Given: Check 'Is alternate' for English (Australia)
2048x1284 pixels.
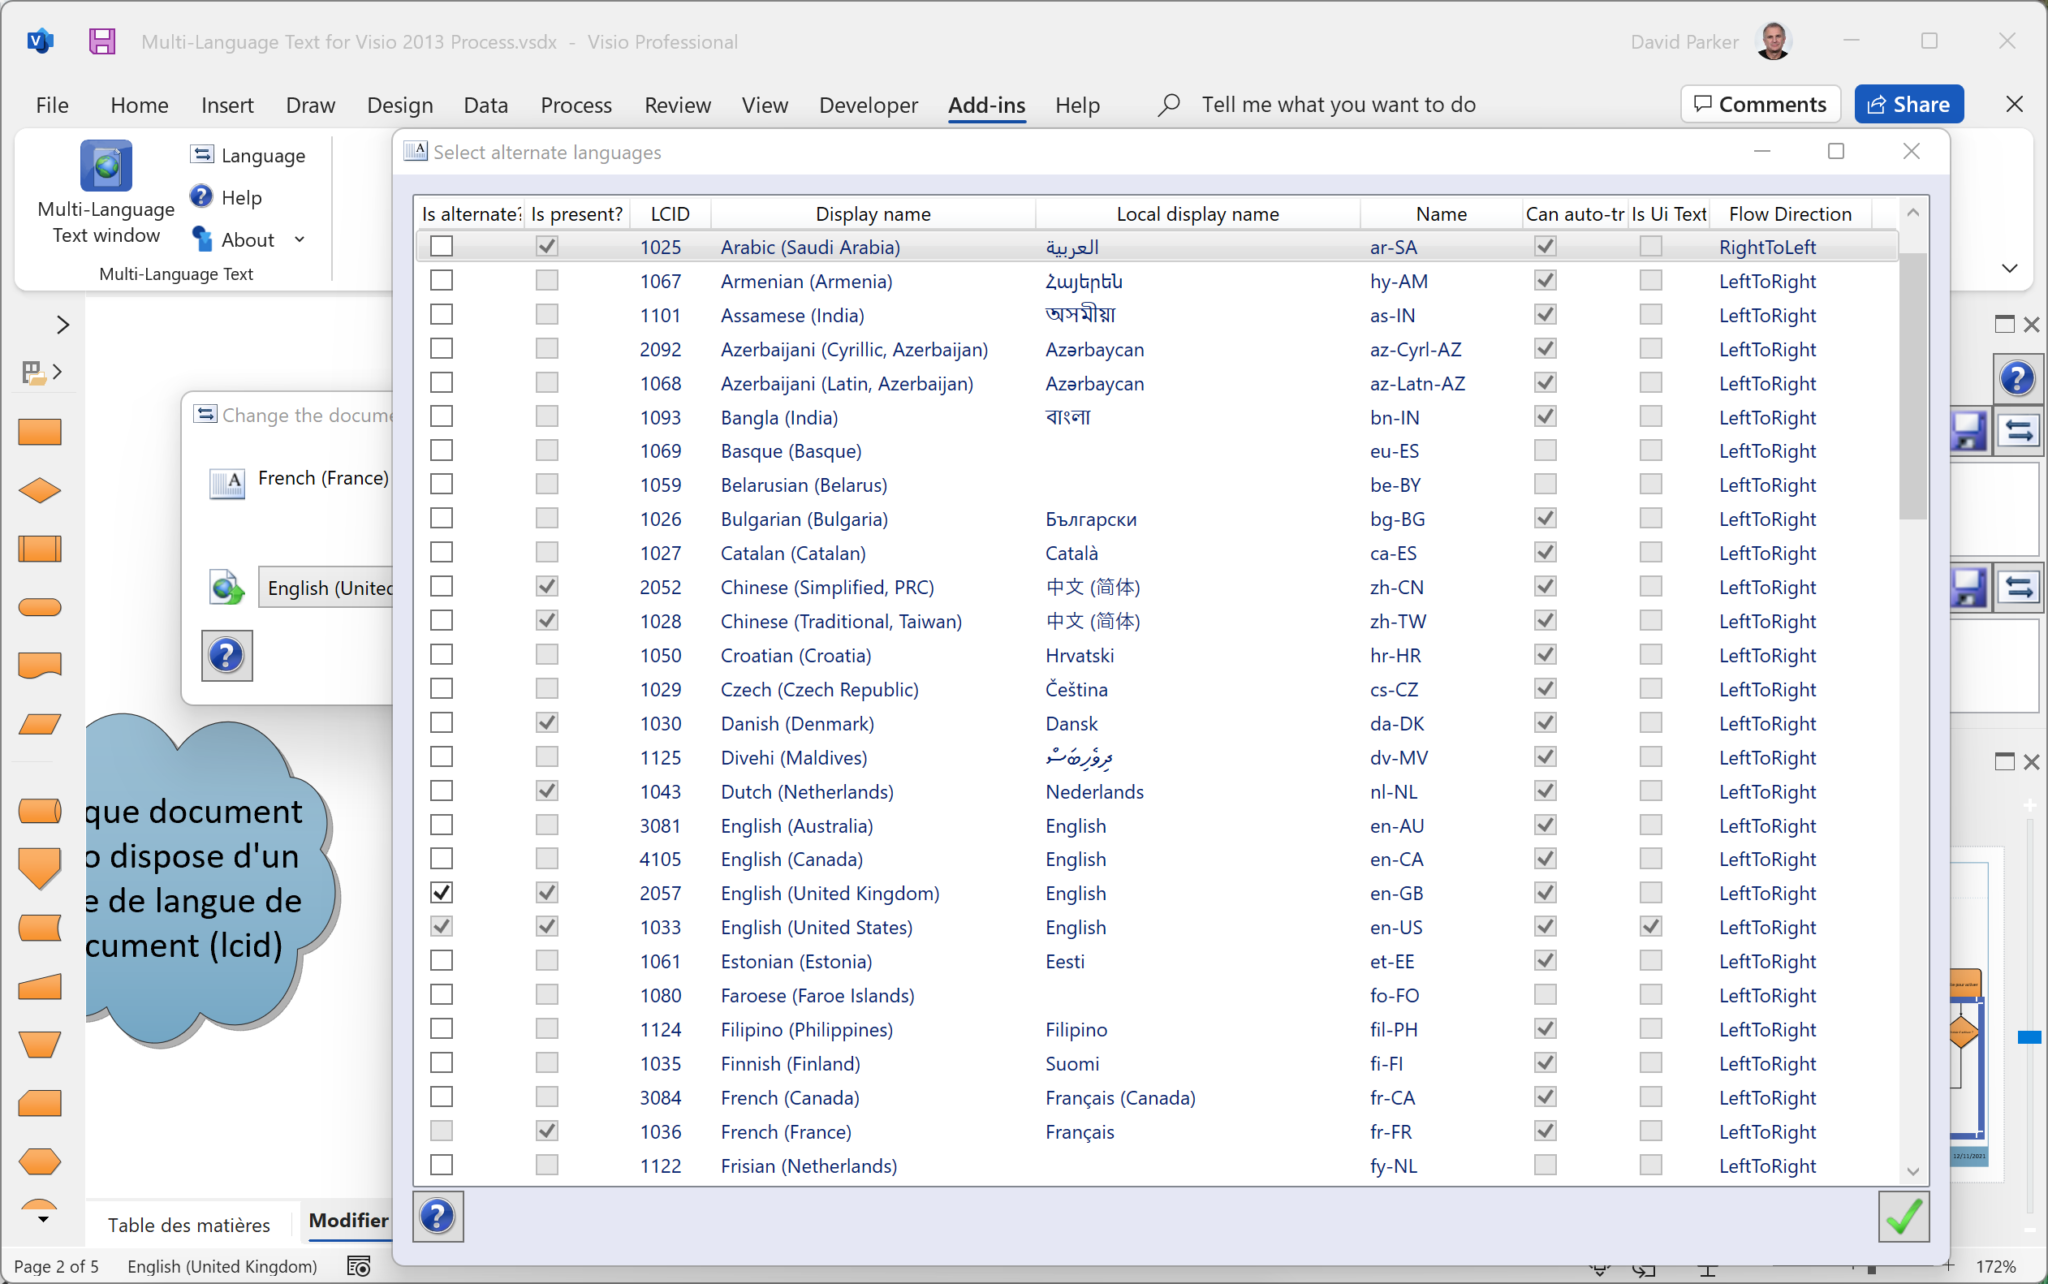Looking at the screenshot, I should click(441, 824).
